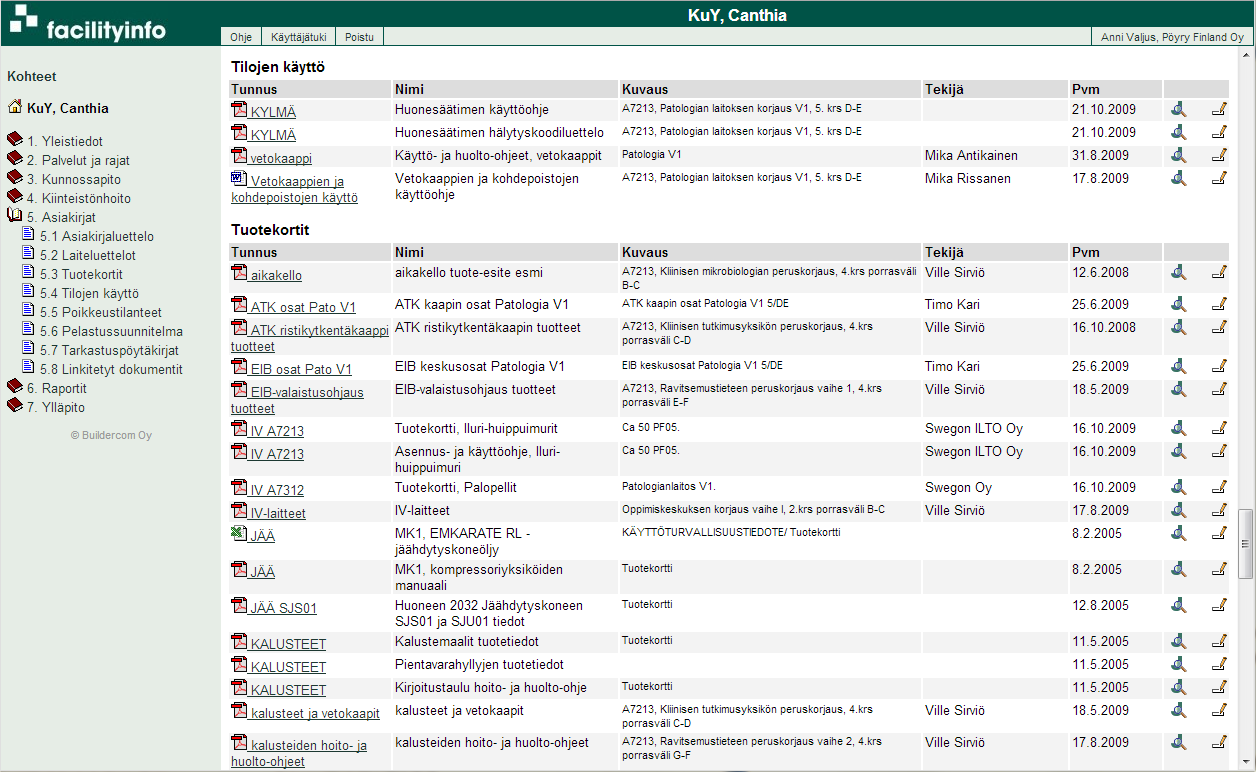Expand the 3. Kunnossapito section
The height and width of the screenshot is (772, 1256).
[15, 179]
